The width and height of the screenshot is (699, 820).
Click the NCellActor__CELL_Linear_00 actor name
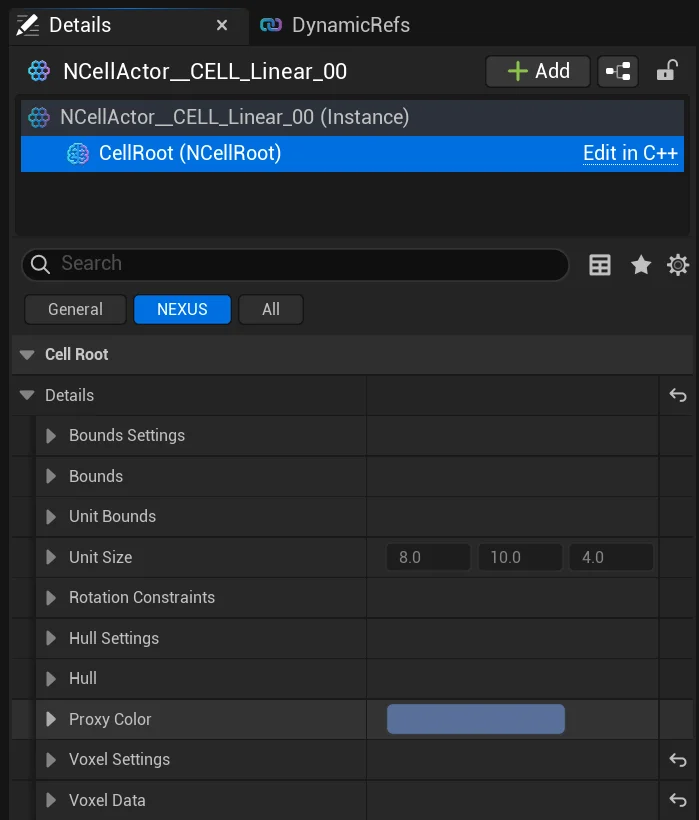click(205, 72)
